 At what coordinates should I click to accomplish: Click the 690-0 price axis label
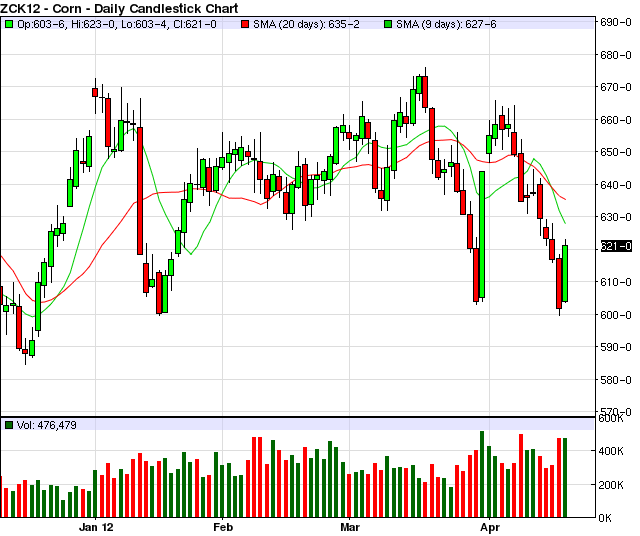click(x=616, y=22)
